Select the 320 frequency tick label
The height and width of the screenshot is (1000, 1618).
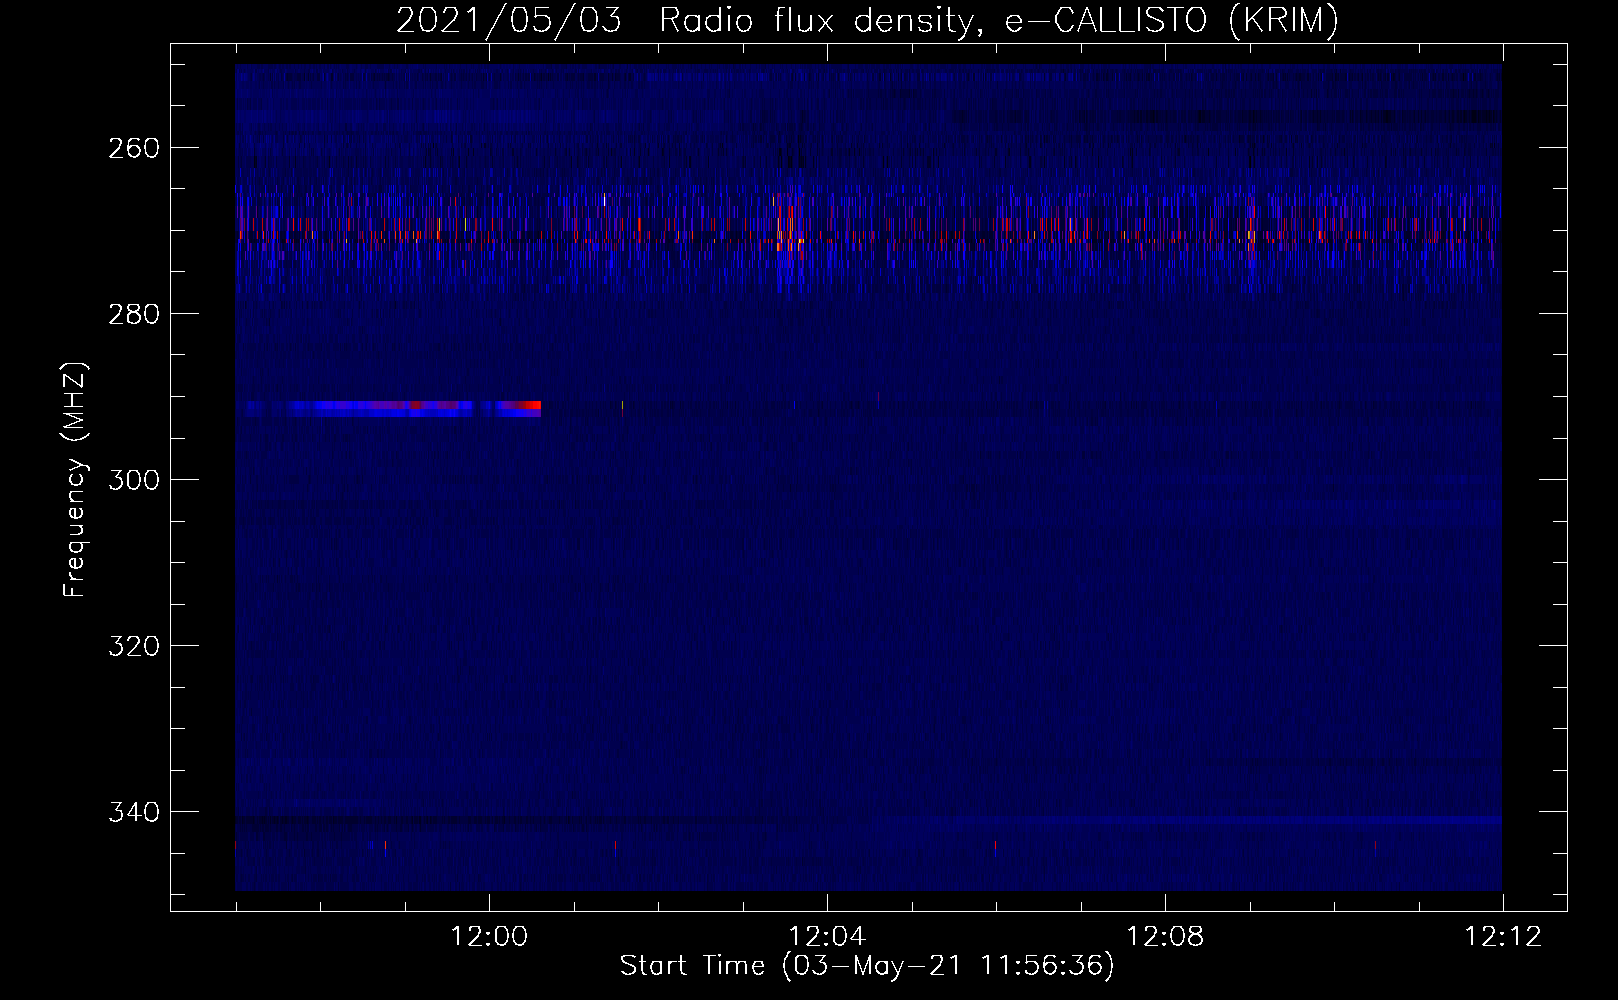pyautogui.click(x=134, y=646)
